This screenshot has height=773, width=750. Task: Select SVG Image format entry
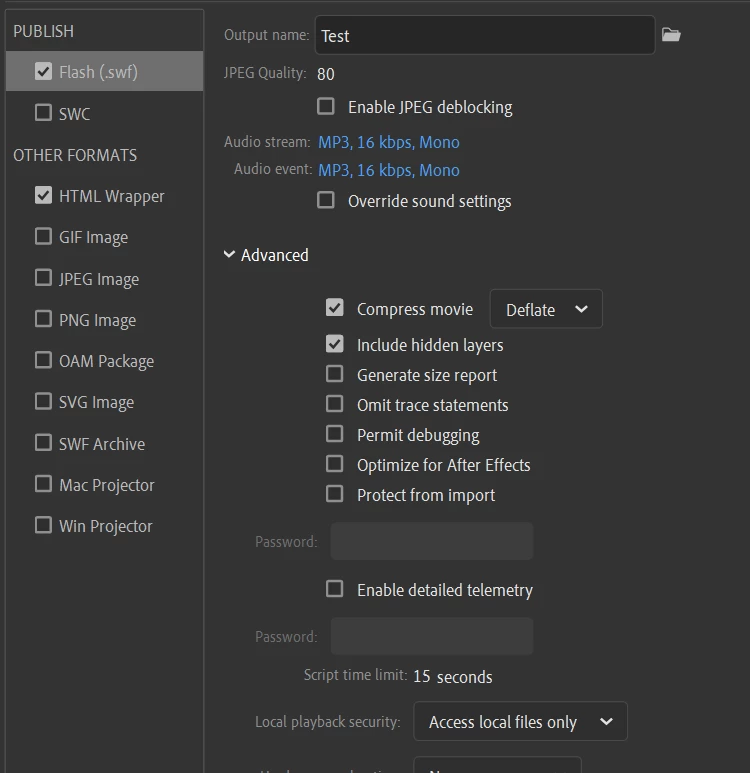(96, 402)
